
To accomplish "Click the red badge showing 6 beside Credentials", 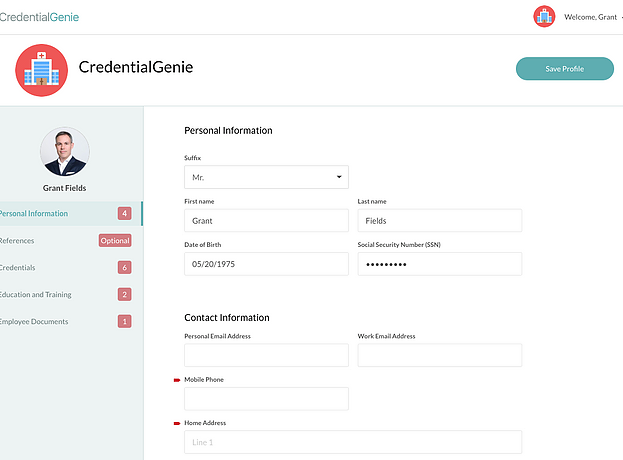I will coord(124,267).
